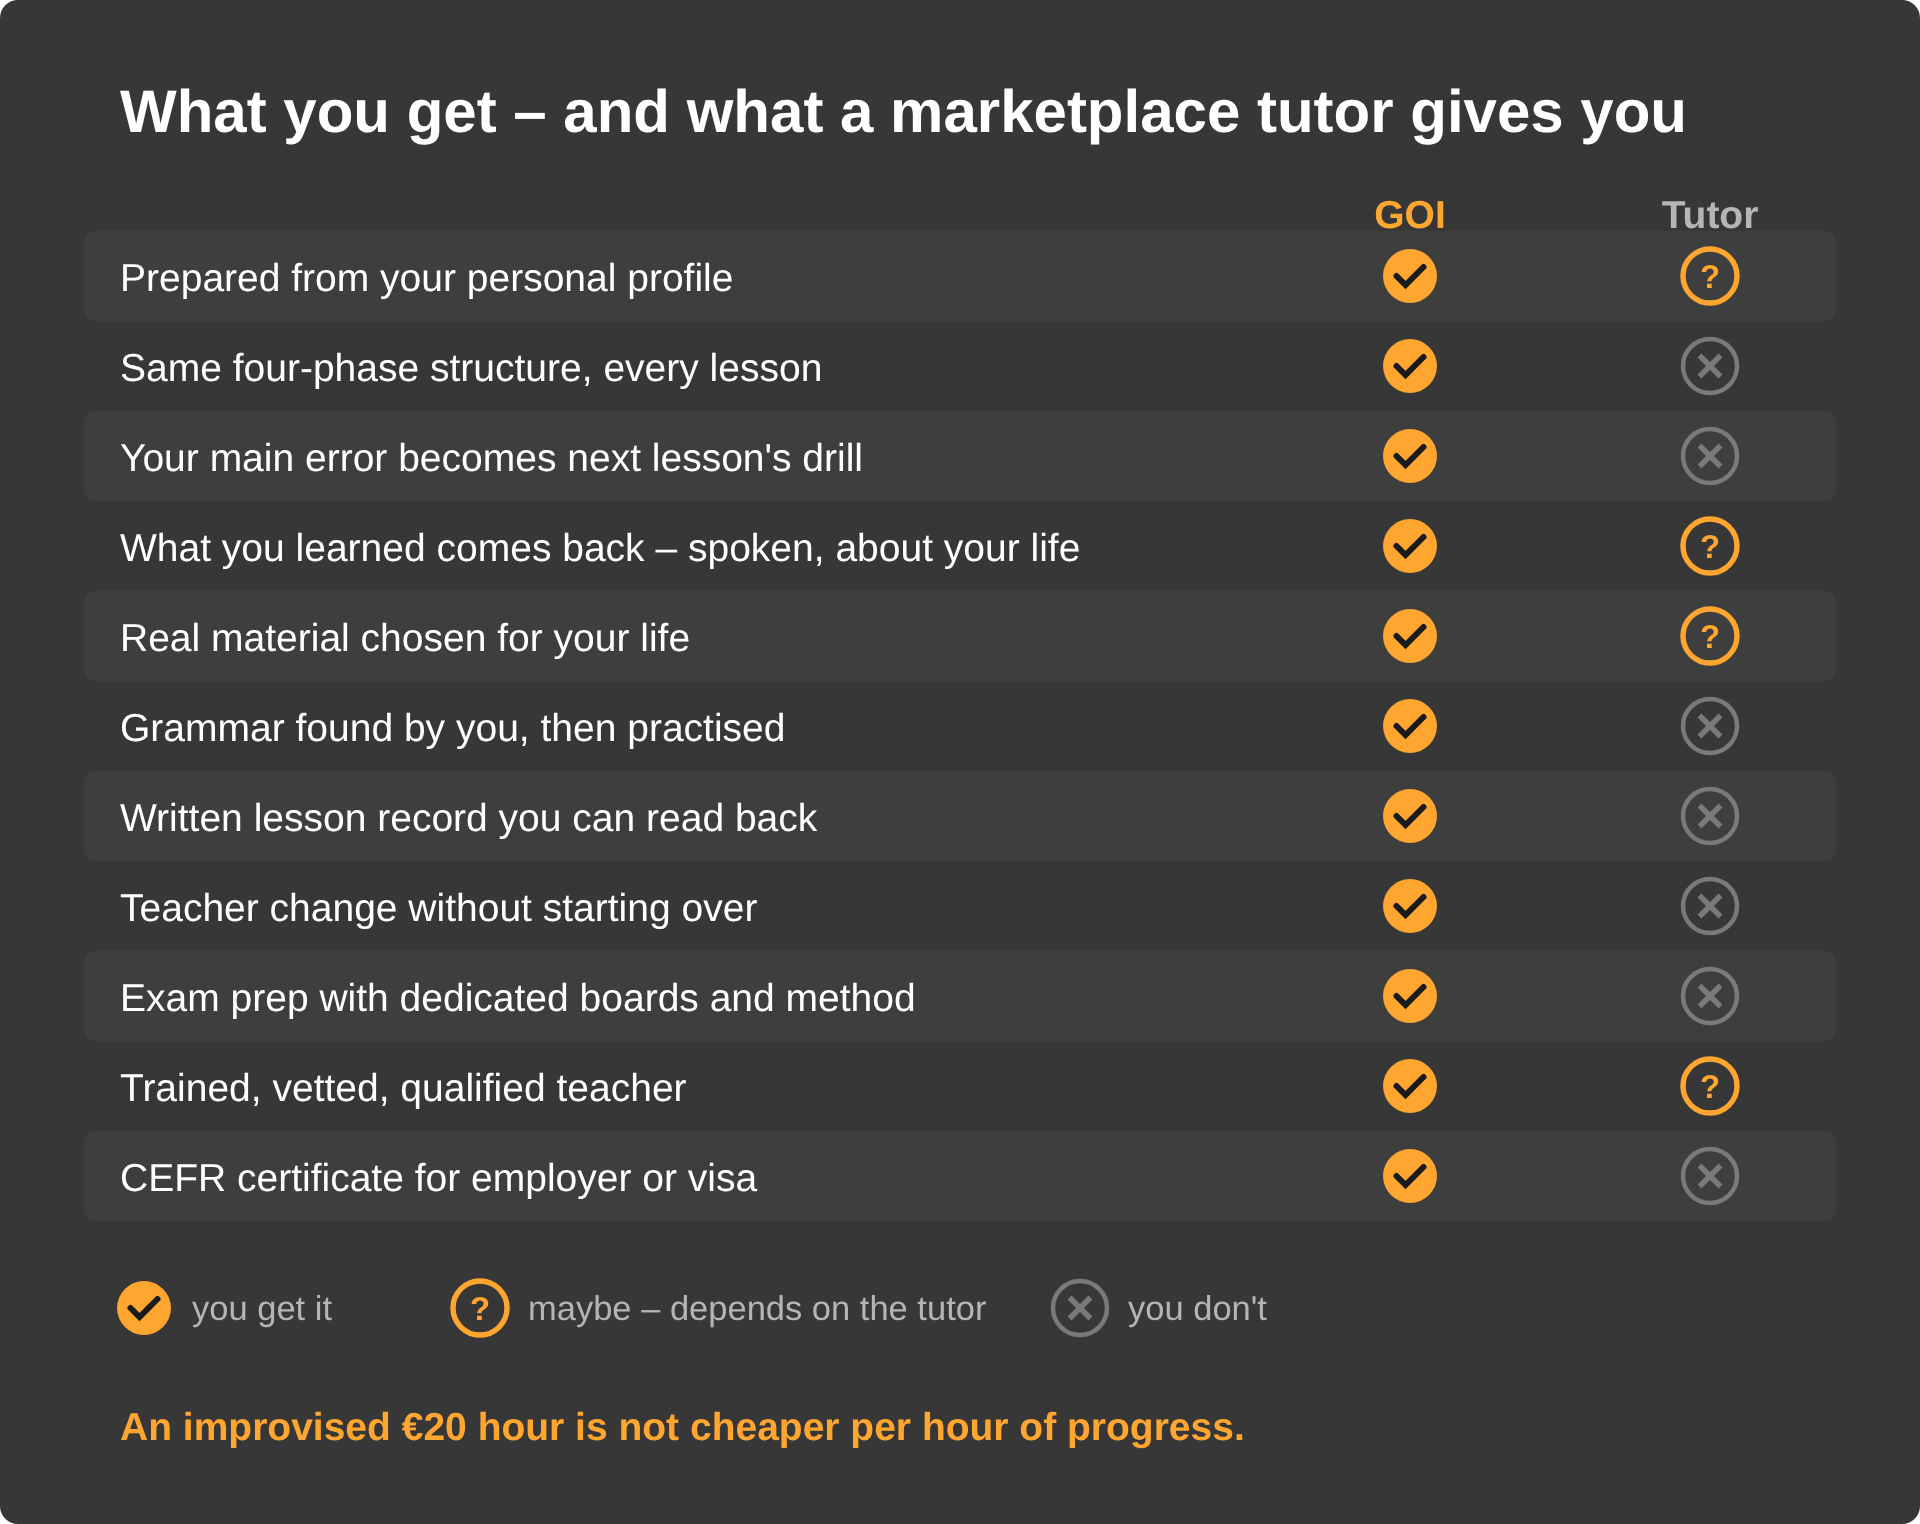
Task: Click Tutor X icon for four-phase structure row
Action: [1710, 366]
